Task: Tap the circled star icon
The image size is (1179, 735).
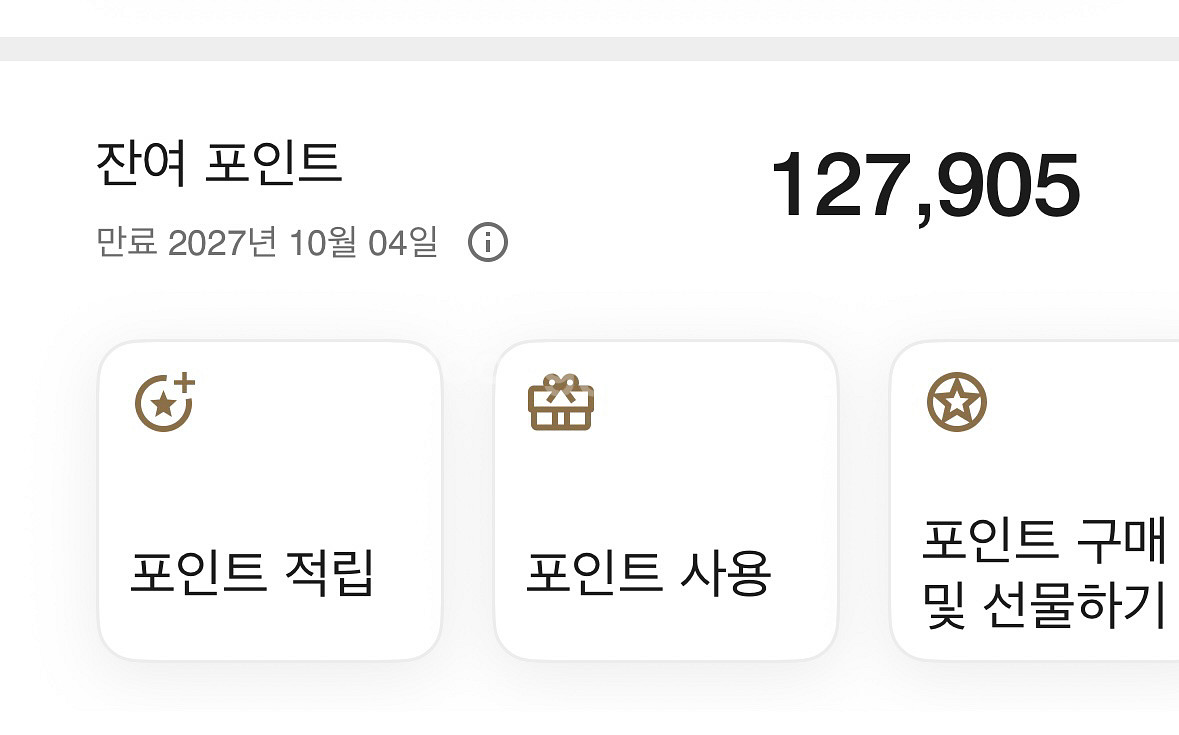Action: pos(956,402)
